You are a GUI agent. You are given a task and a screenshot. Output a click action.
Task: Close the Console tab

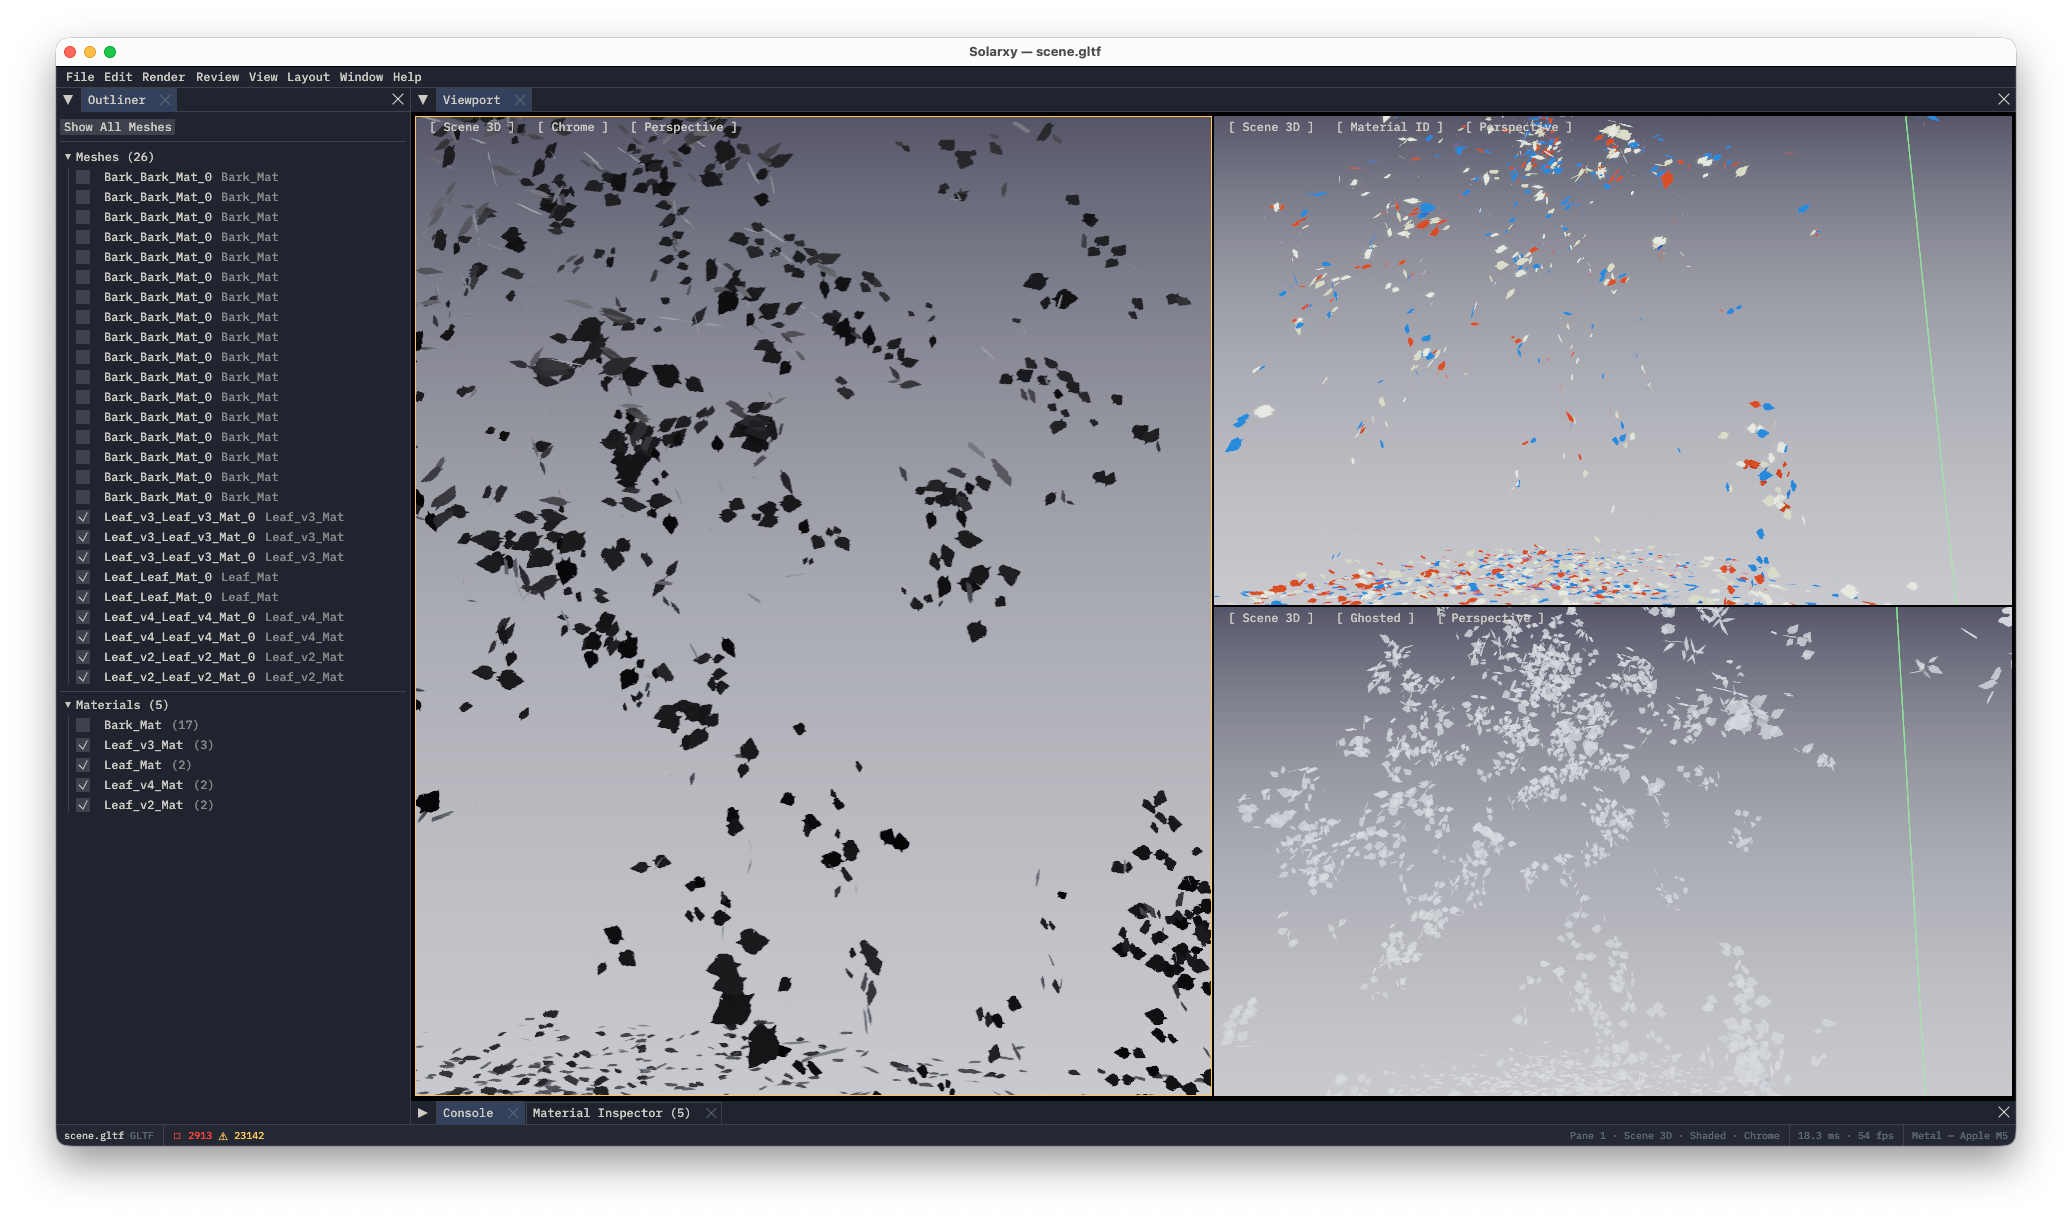pyautogui.click(x=513, y=1113)
